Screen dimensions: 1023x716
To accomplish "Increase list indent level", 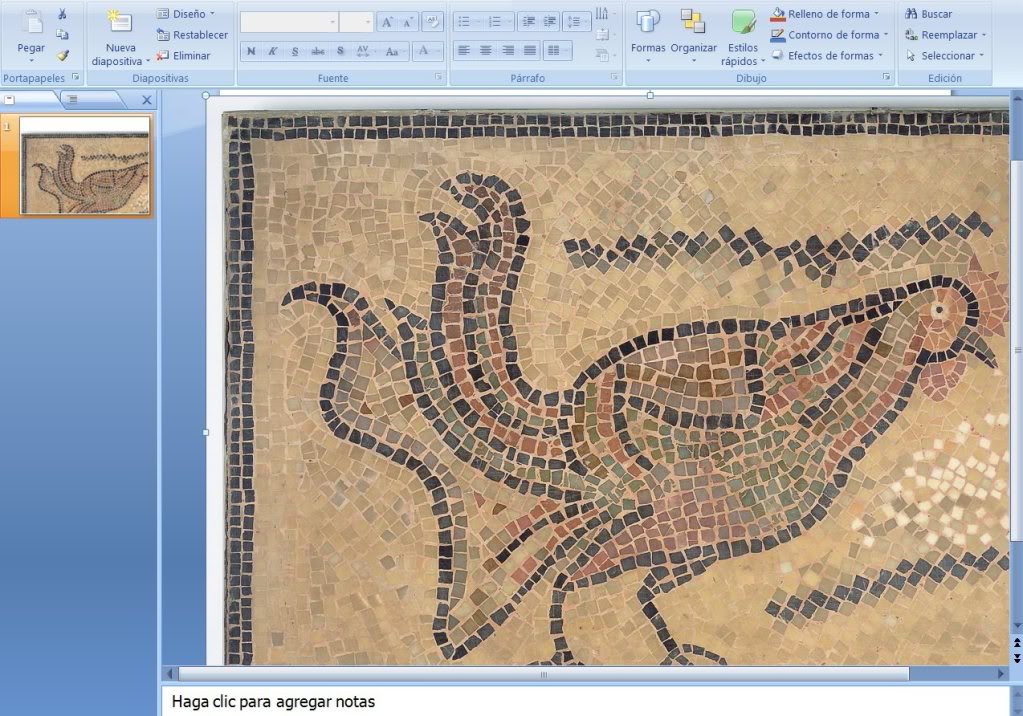I will pos(550,22).
